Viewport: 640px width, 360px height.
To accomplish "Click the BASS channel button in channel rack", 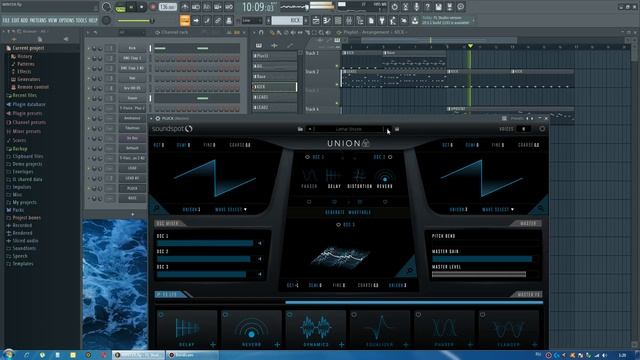I will (x=132, y=198).
